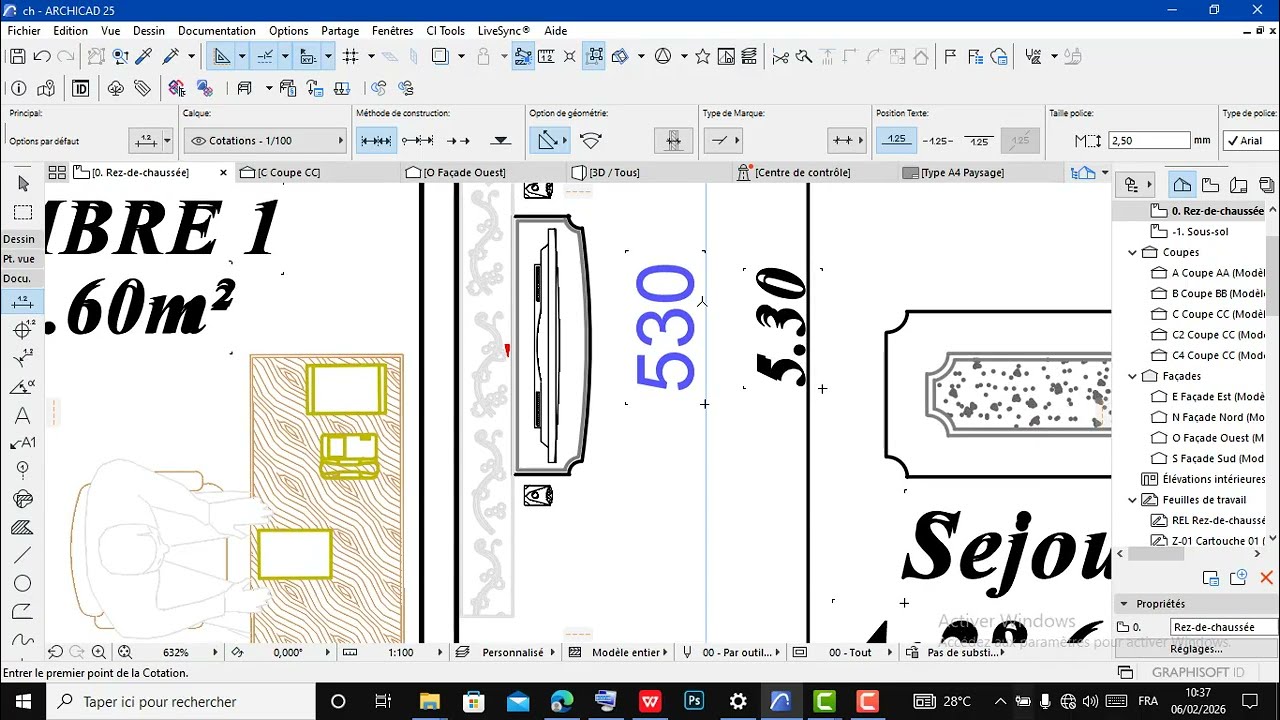Select the Marquee tool
This screenshot has width=1280, height=720.
(x=23, y=212)
